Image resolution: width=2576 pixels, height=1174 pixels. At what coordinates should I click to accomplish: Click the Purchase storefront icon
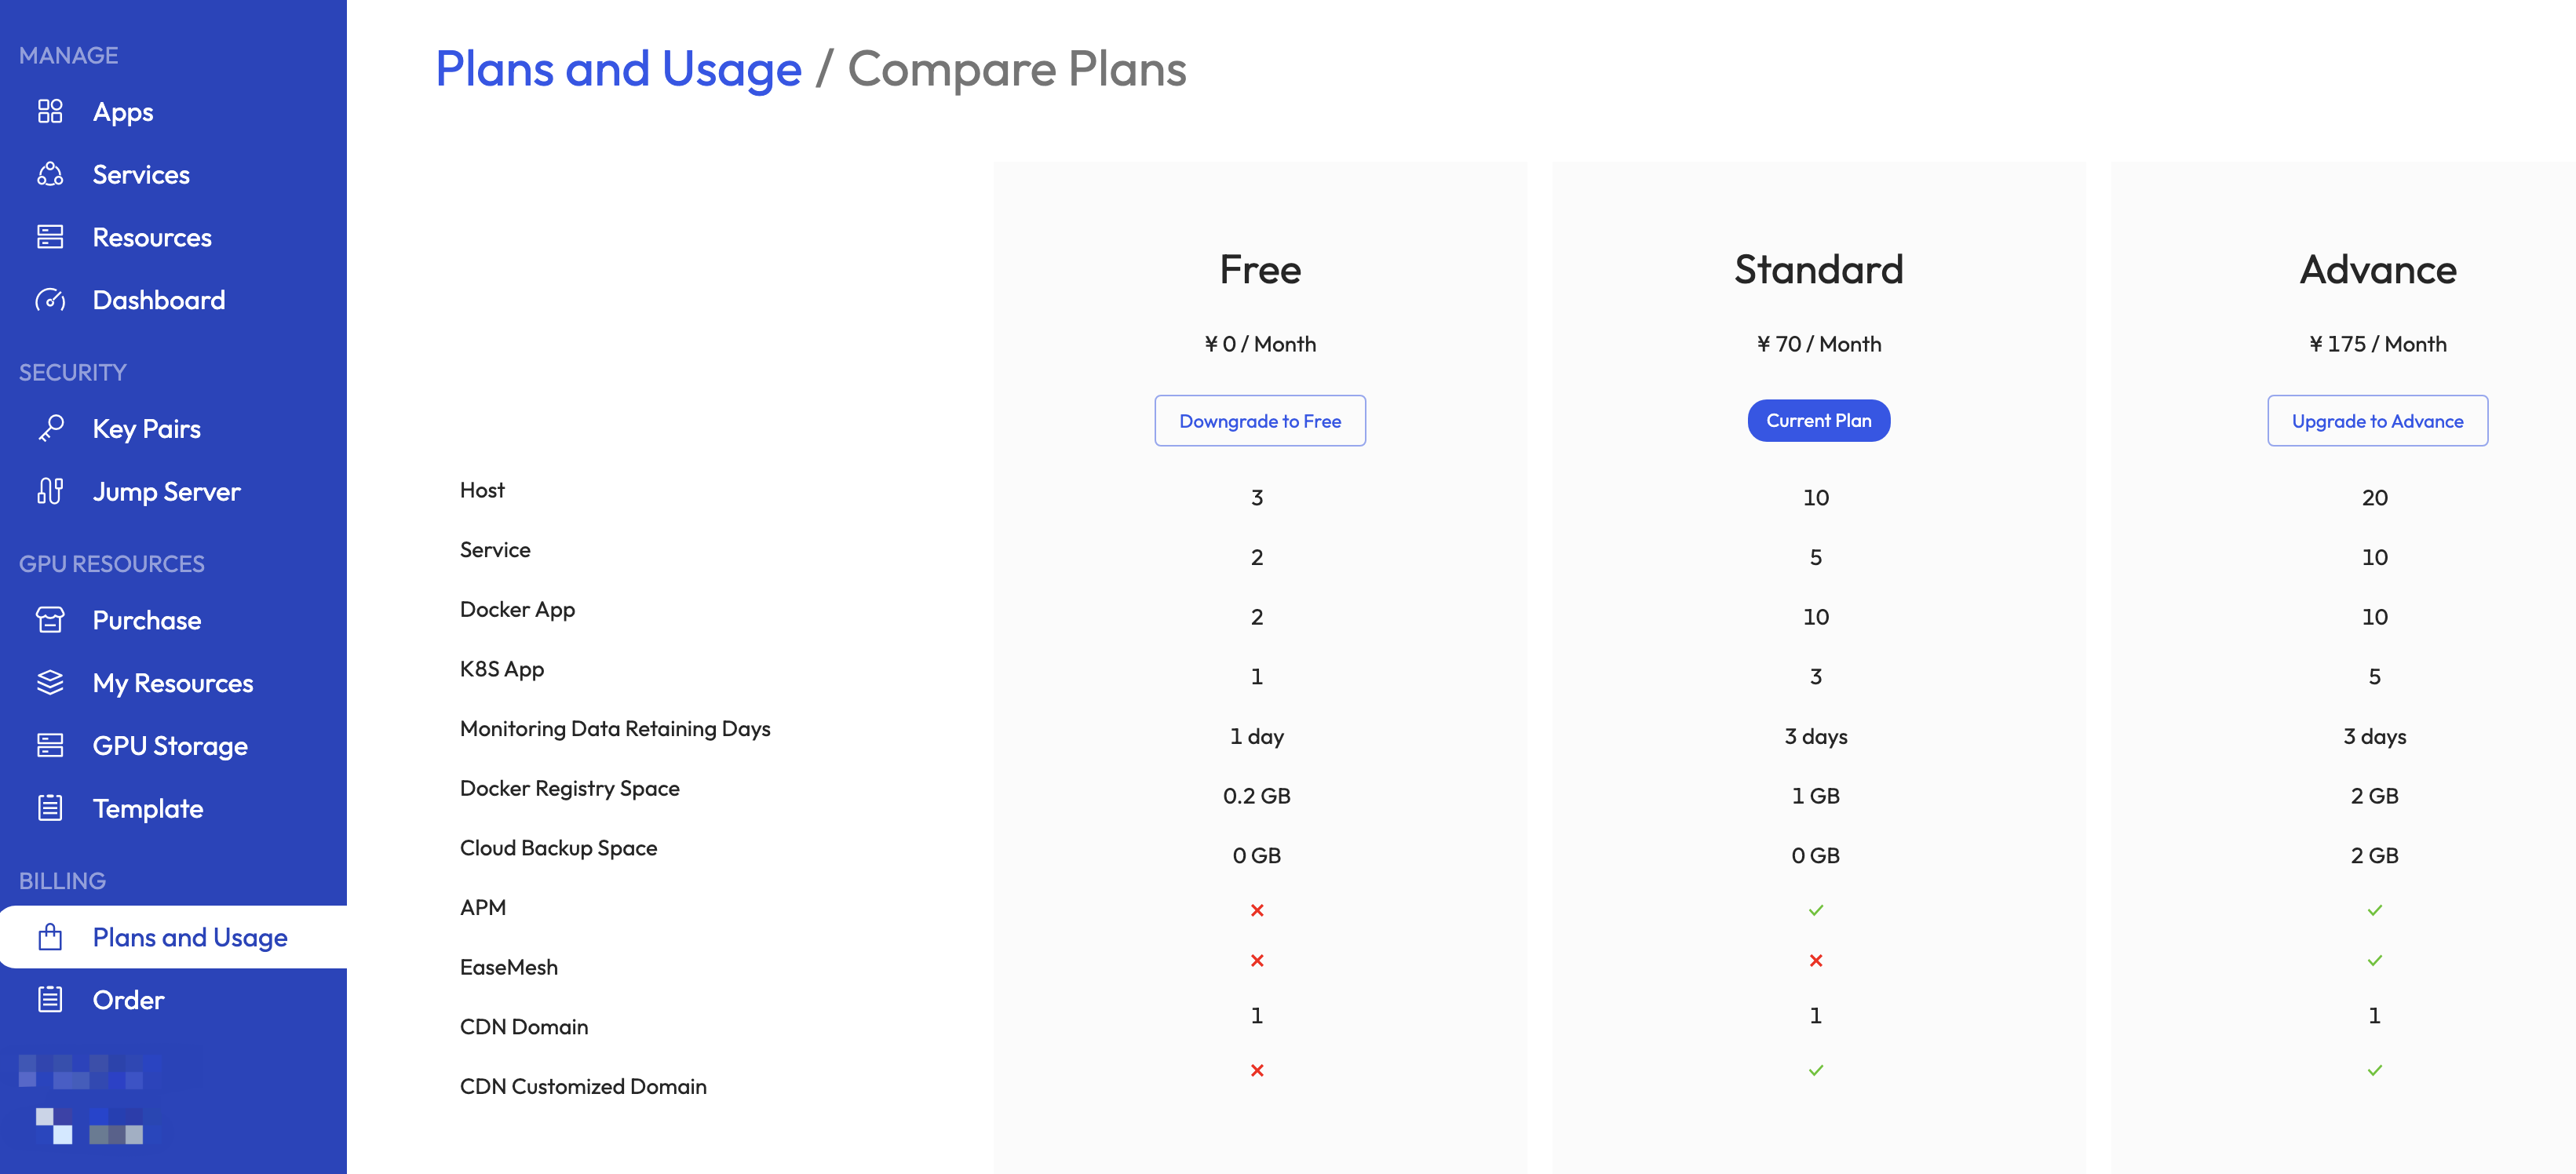pos(50,620)
